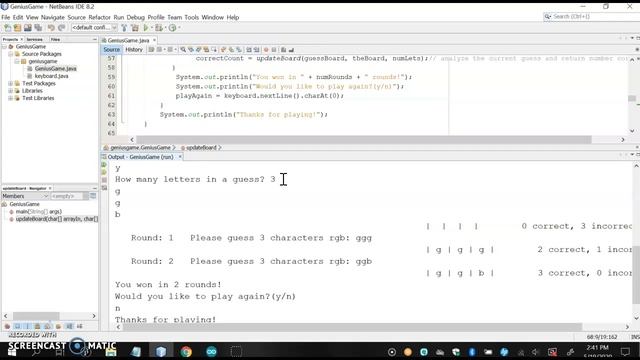This screenshot has height=360, width=640.
Task: Click the Profile Project toolbar icon
Action: click(173, 28)
